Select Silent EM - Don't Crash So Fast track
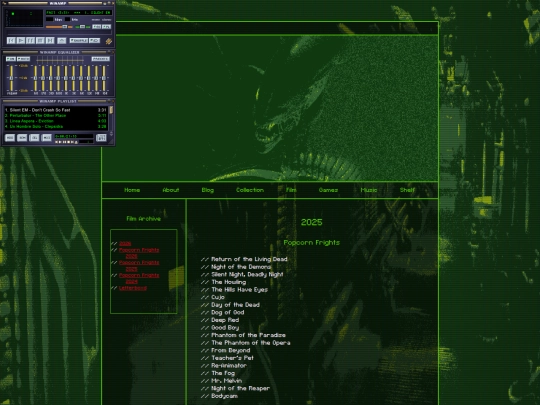 click(x=56, y=110)
